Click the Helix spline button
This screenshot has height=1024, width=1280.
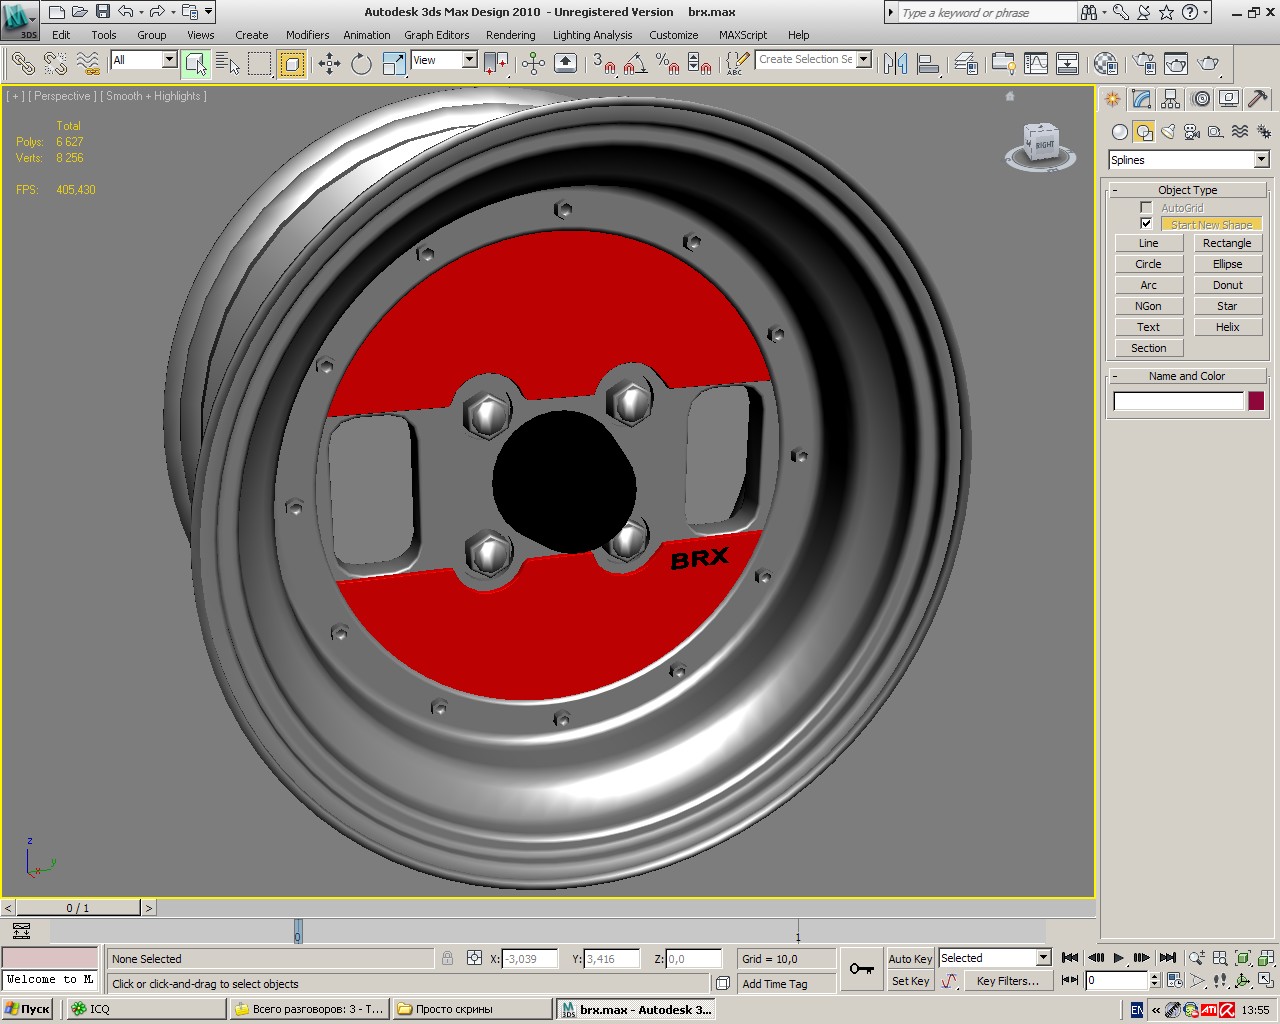tap(1227, 327)
